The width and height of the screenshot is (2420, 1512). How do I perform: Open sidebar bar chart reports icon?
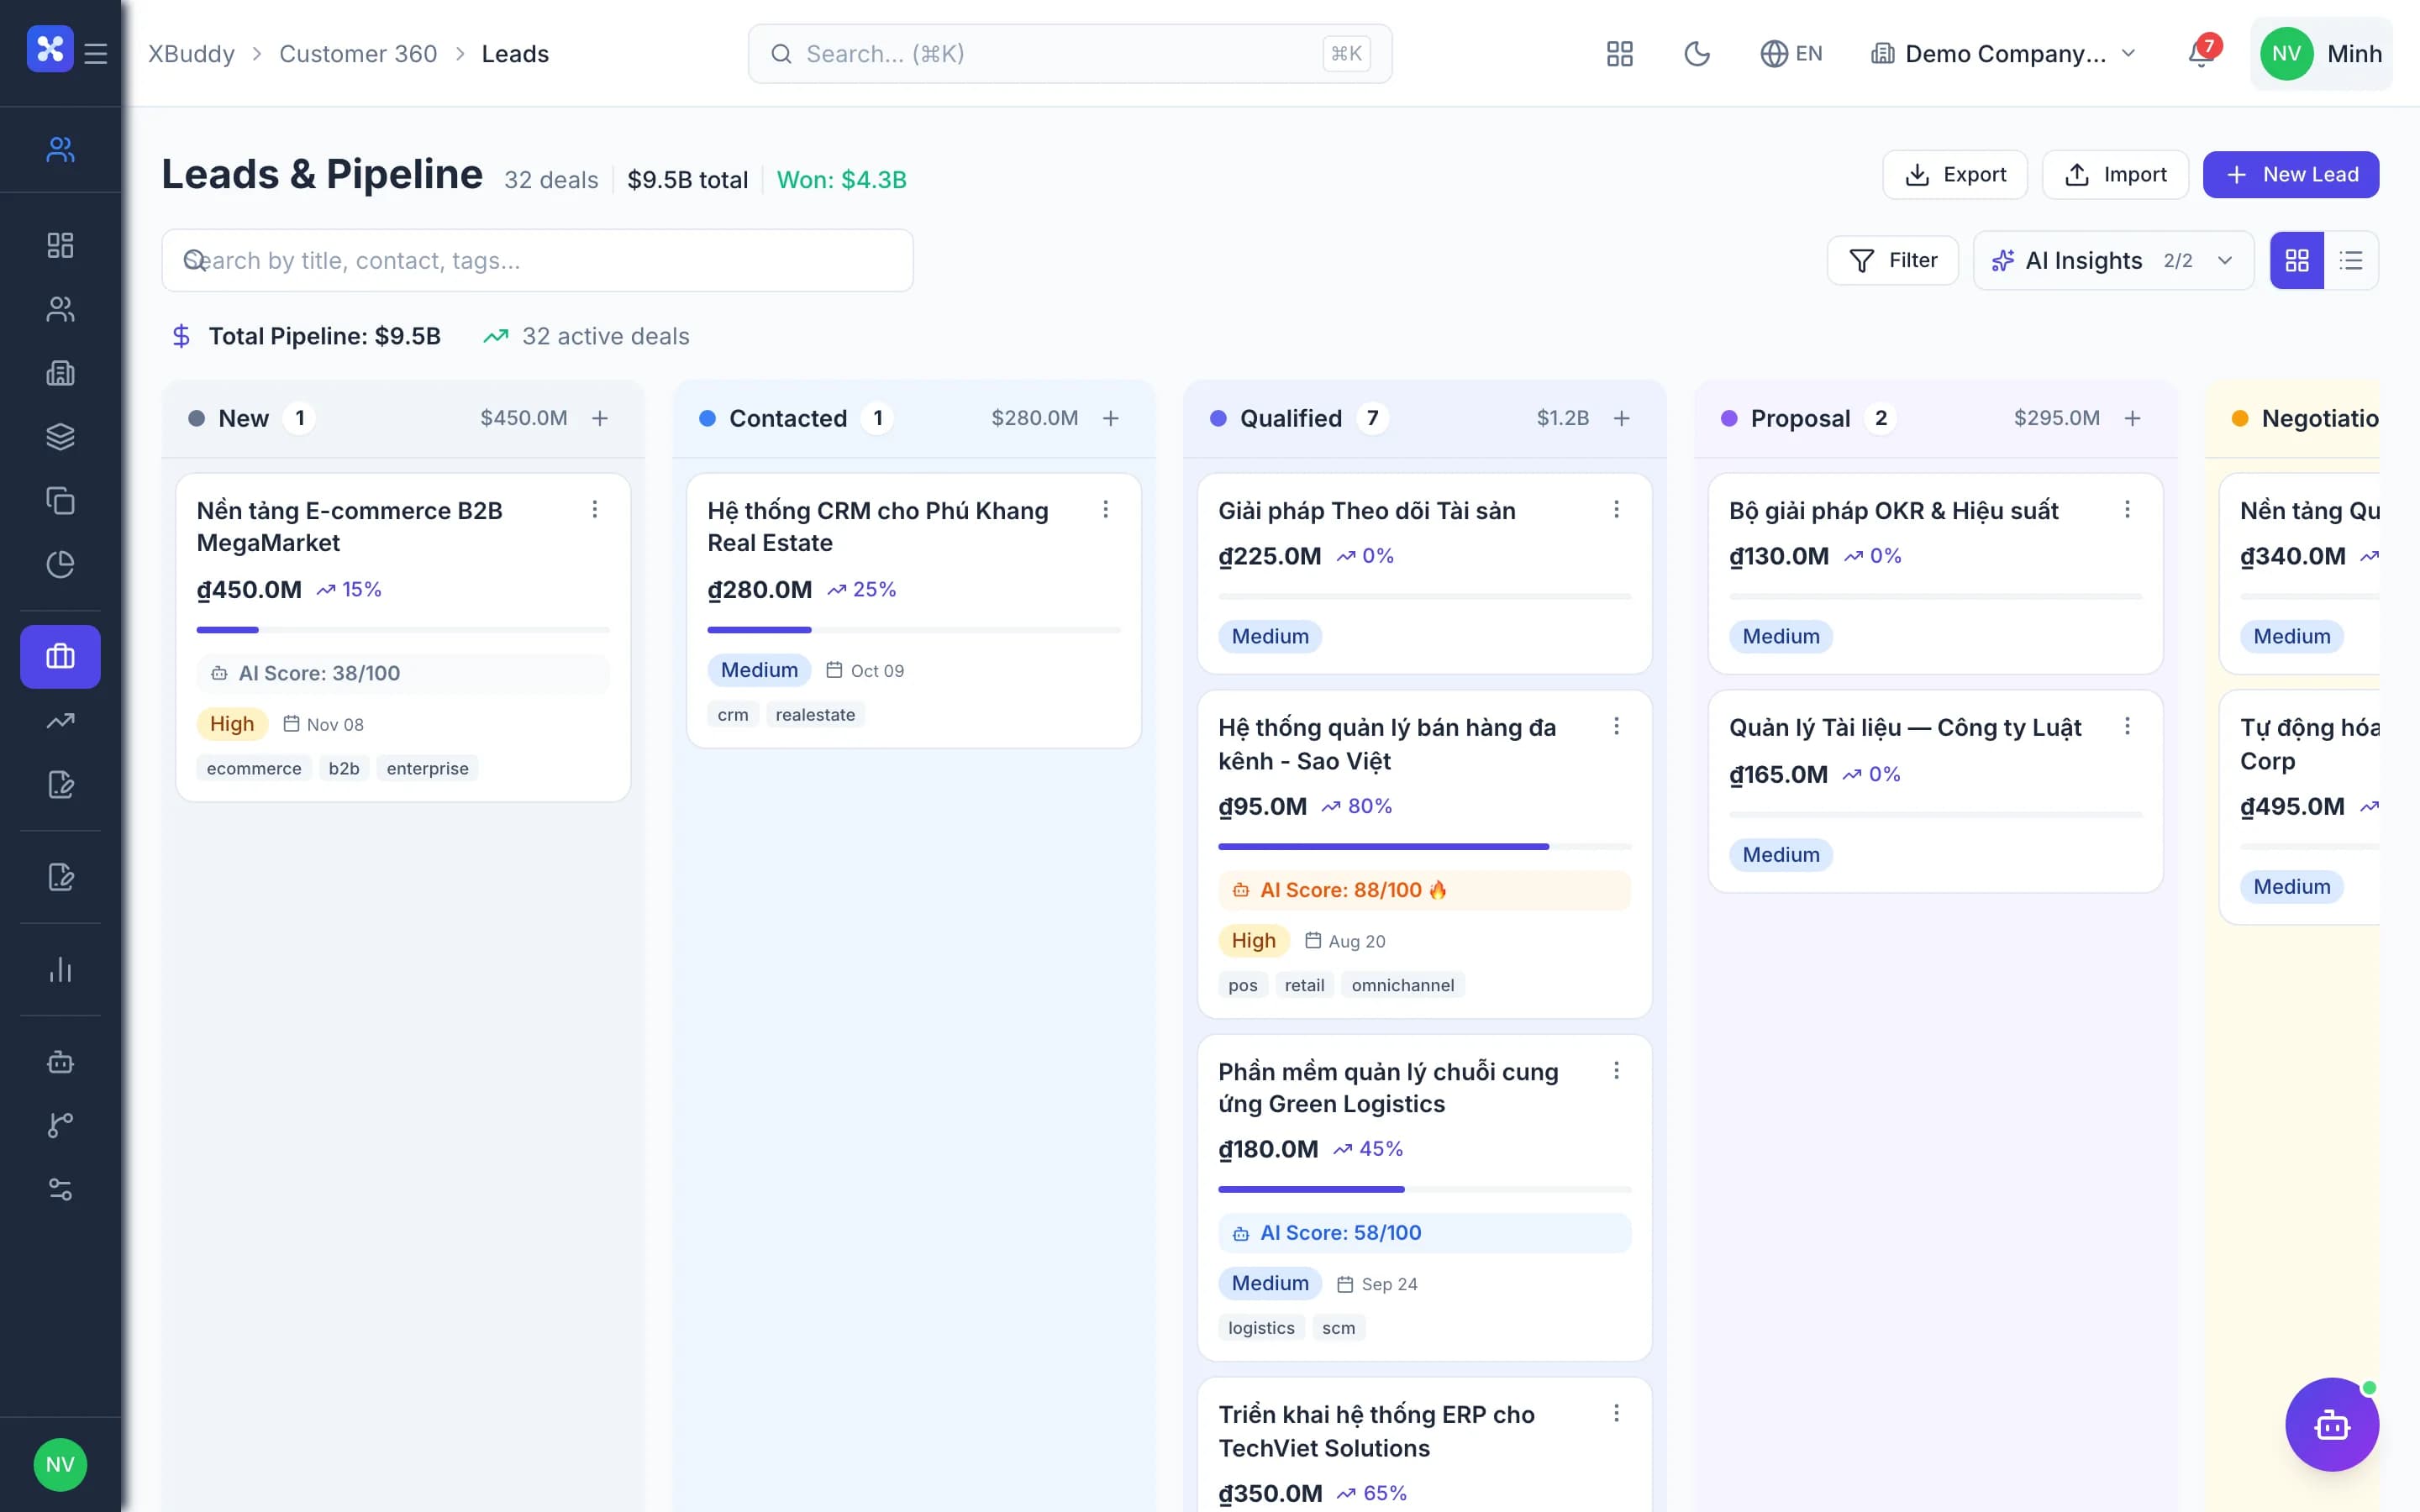60,969
